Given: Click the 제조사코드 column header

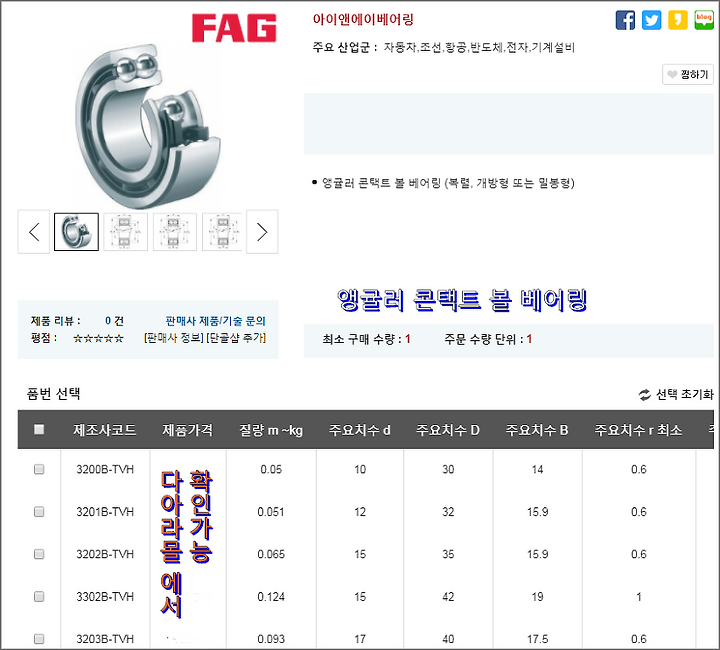Looking at the screenshot, I should coord(105,430).
